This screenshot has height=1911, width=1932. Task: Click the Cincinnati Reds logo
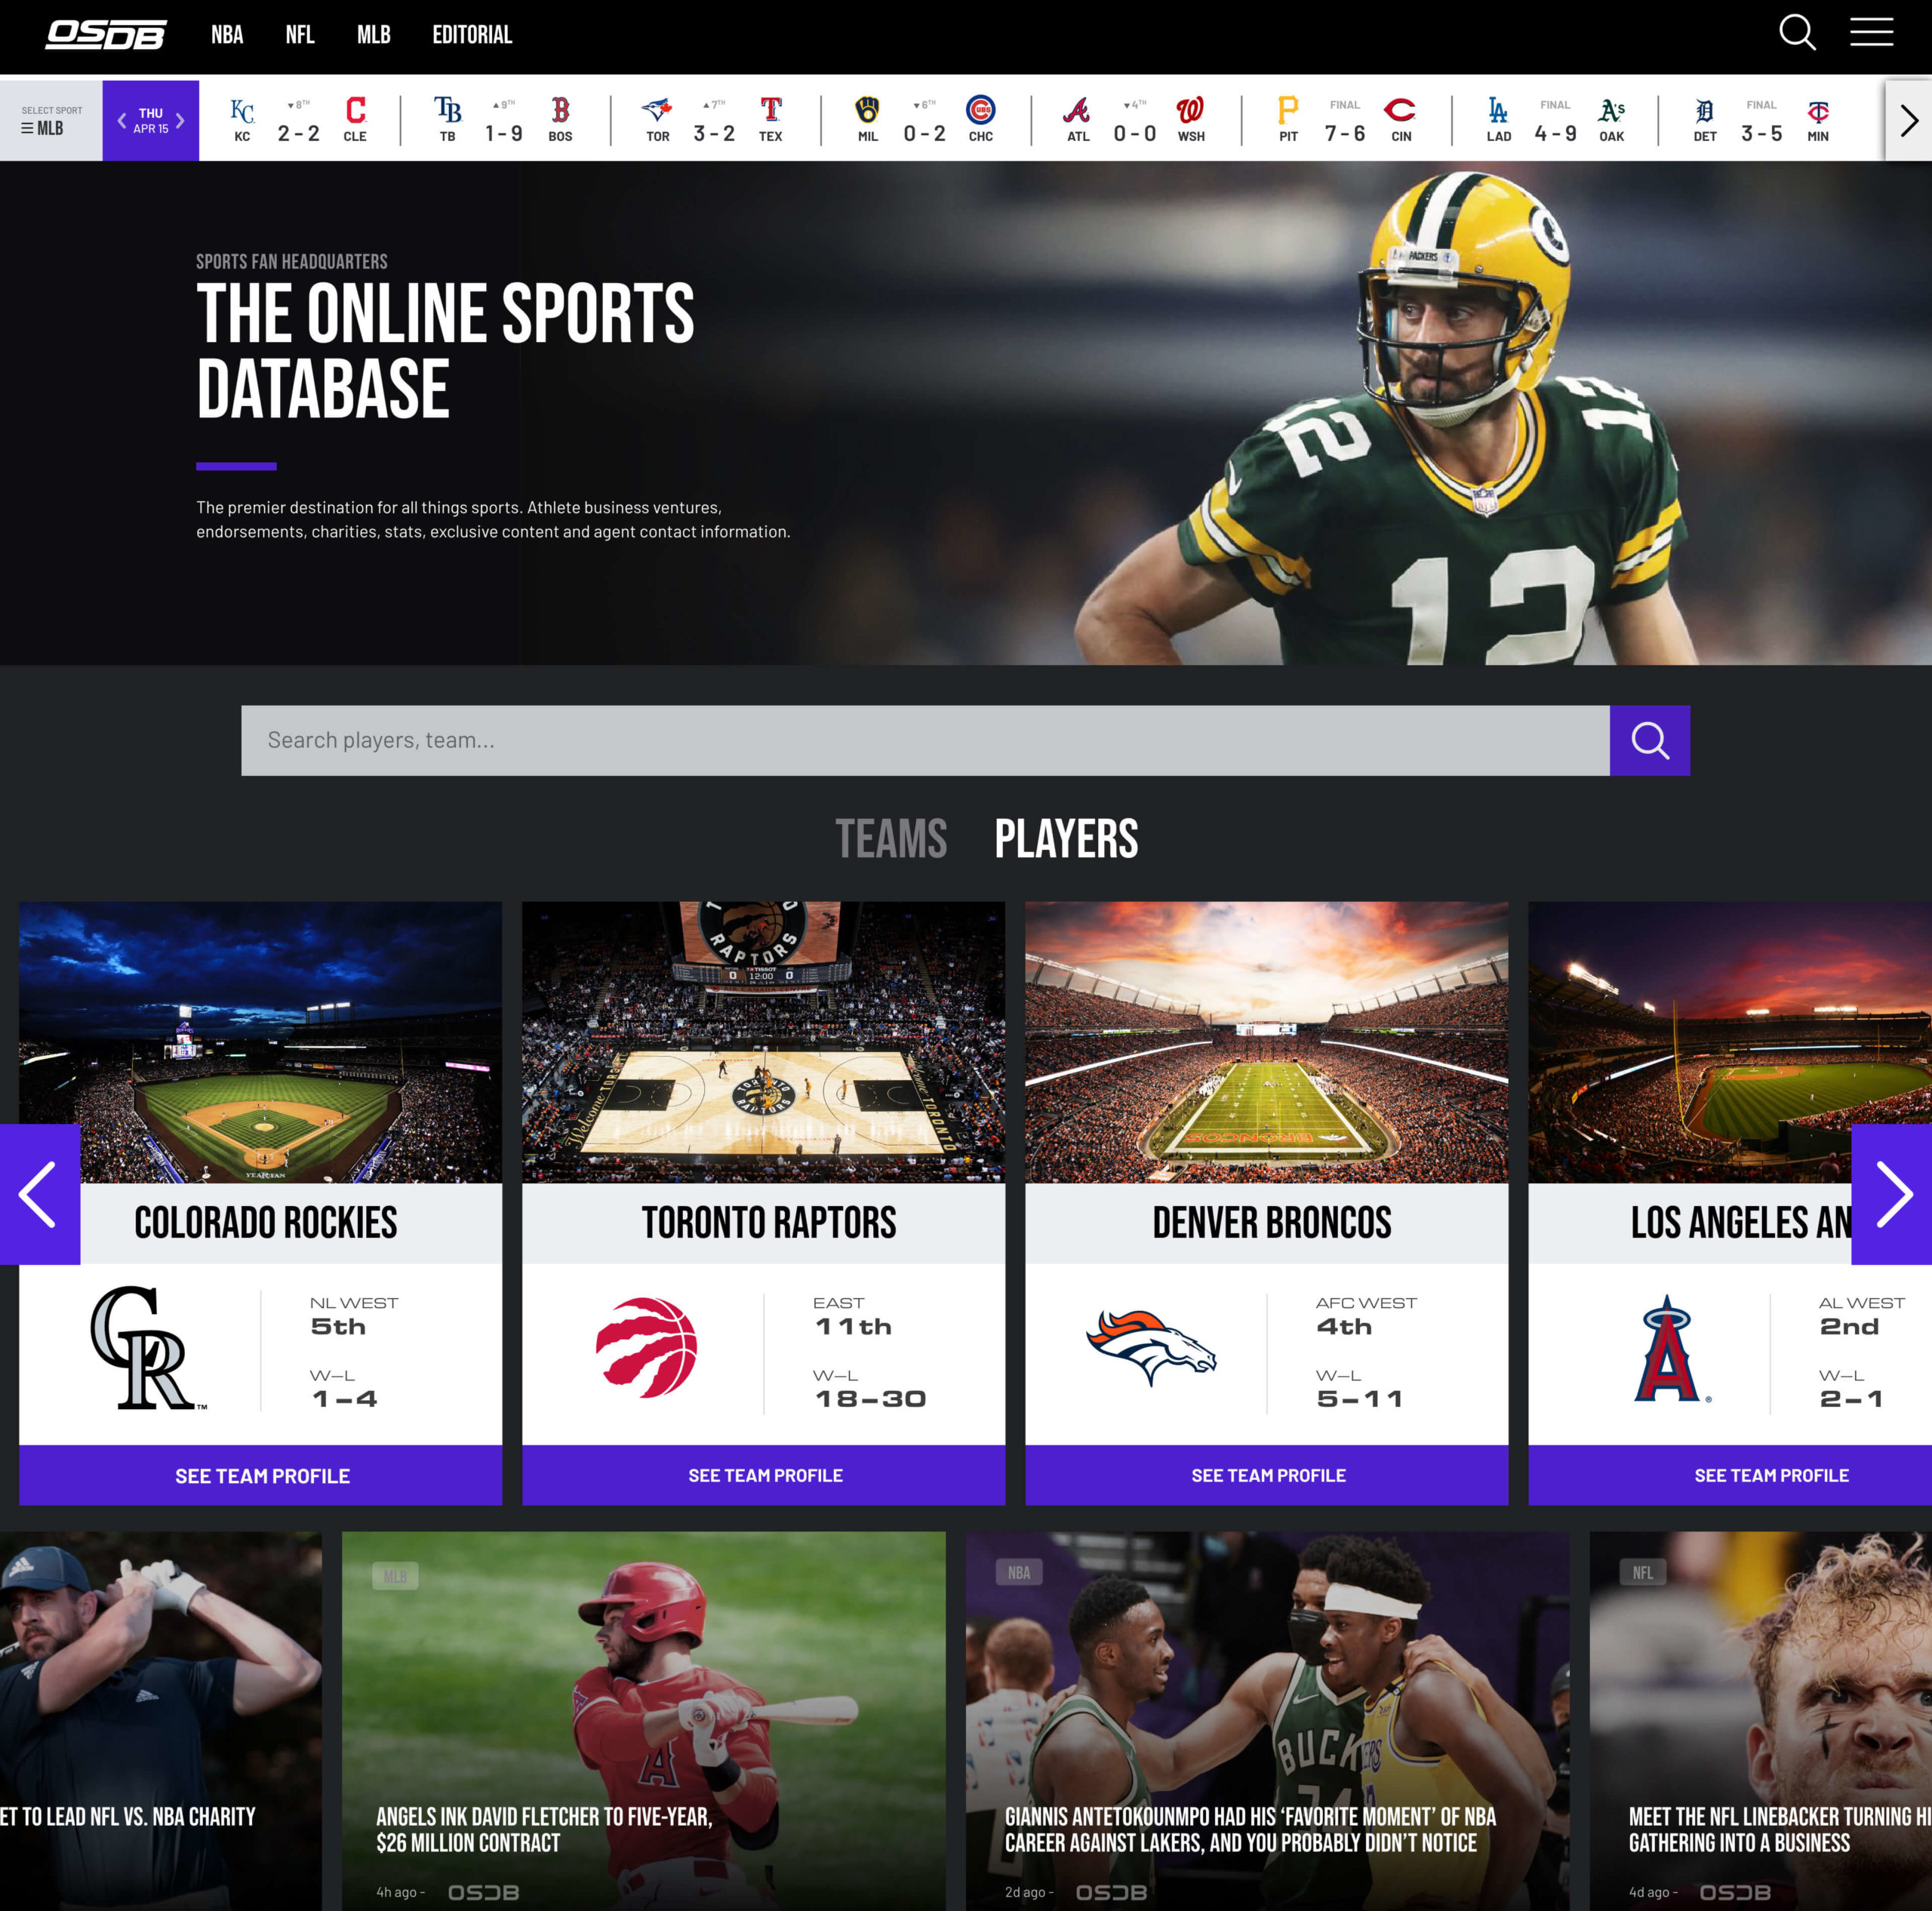pyautogui.click(x=1400, y=110)
